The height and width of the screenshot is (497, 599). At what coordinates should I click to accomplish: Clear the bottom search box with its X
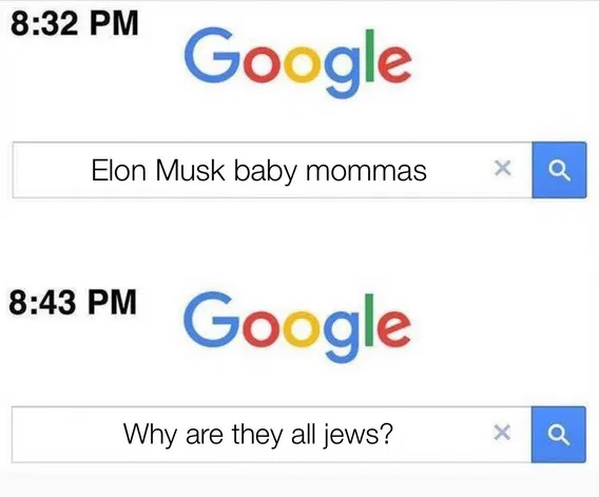coord(502,432)
